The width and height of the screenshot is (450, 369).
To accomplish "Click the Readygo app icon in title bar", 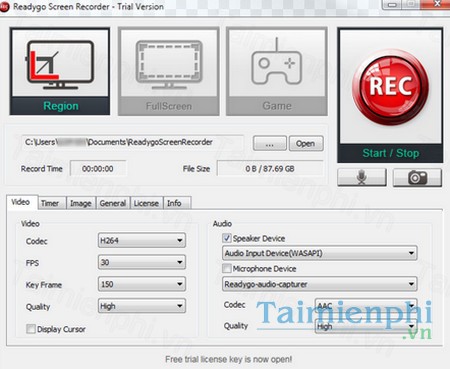I will point(5,7).
